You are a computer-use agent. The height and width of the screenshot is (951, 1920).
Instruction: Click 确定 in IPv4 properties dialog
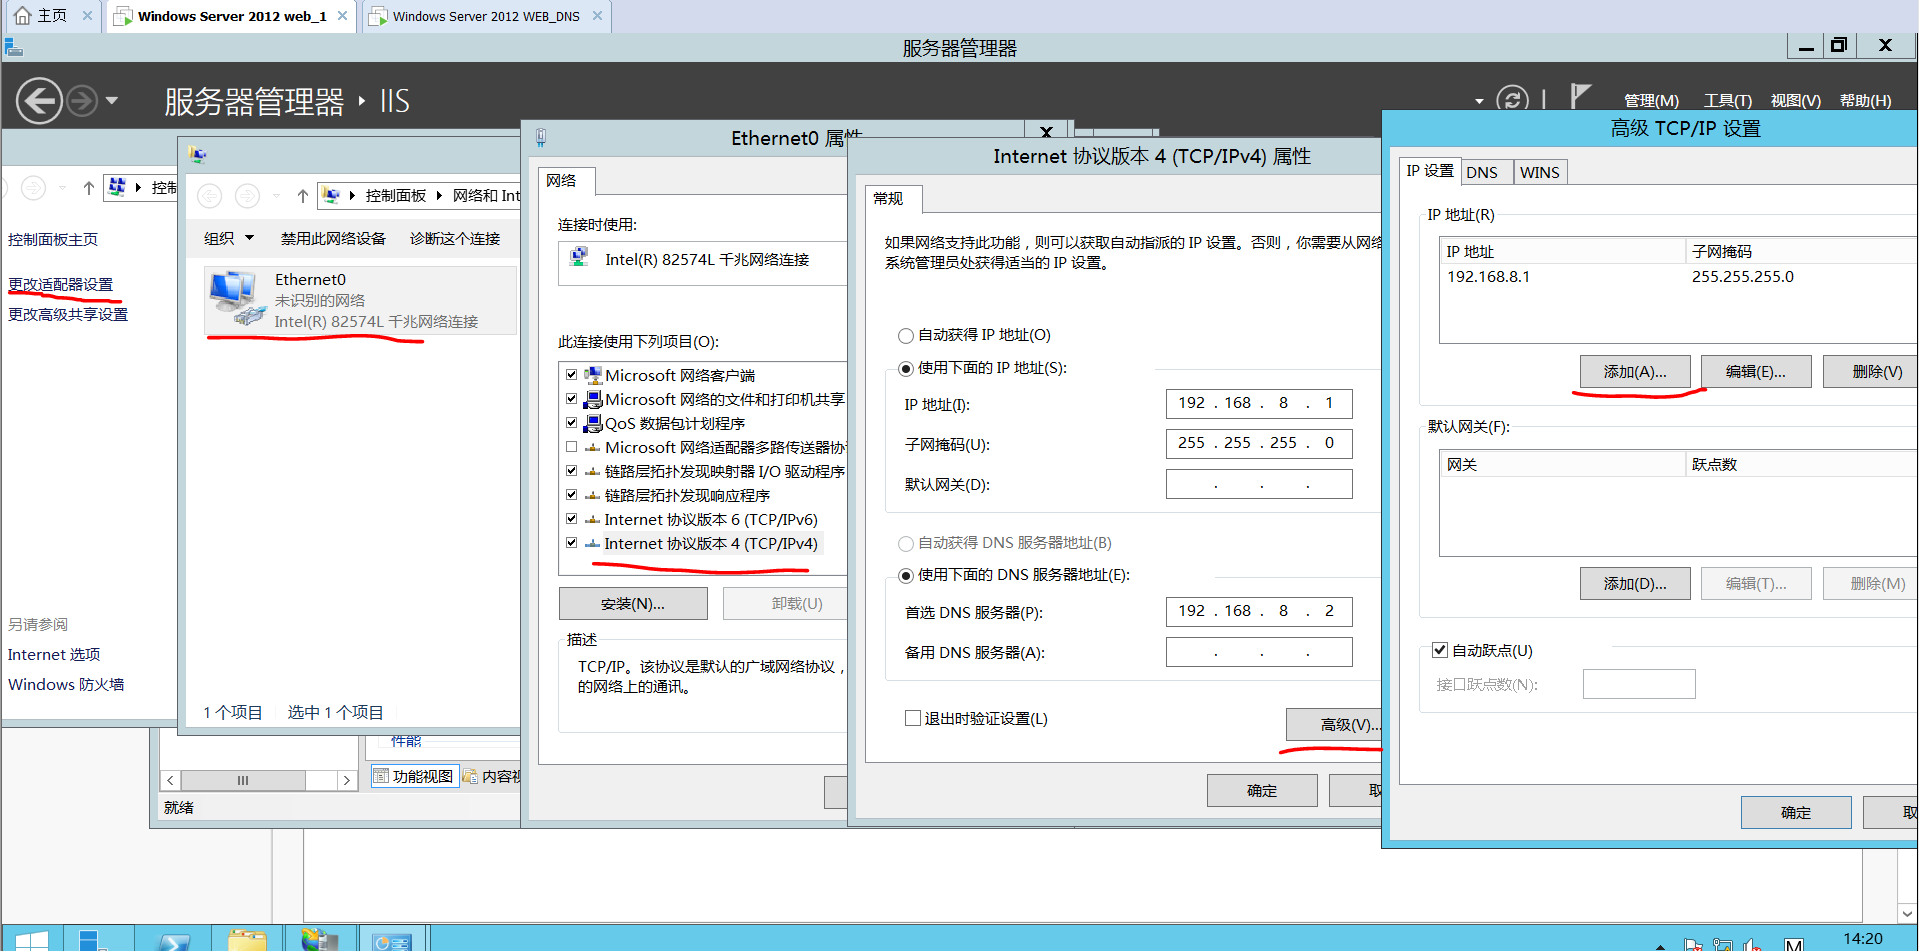point(1262,791)
